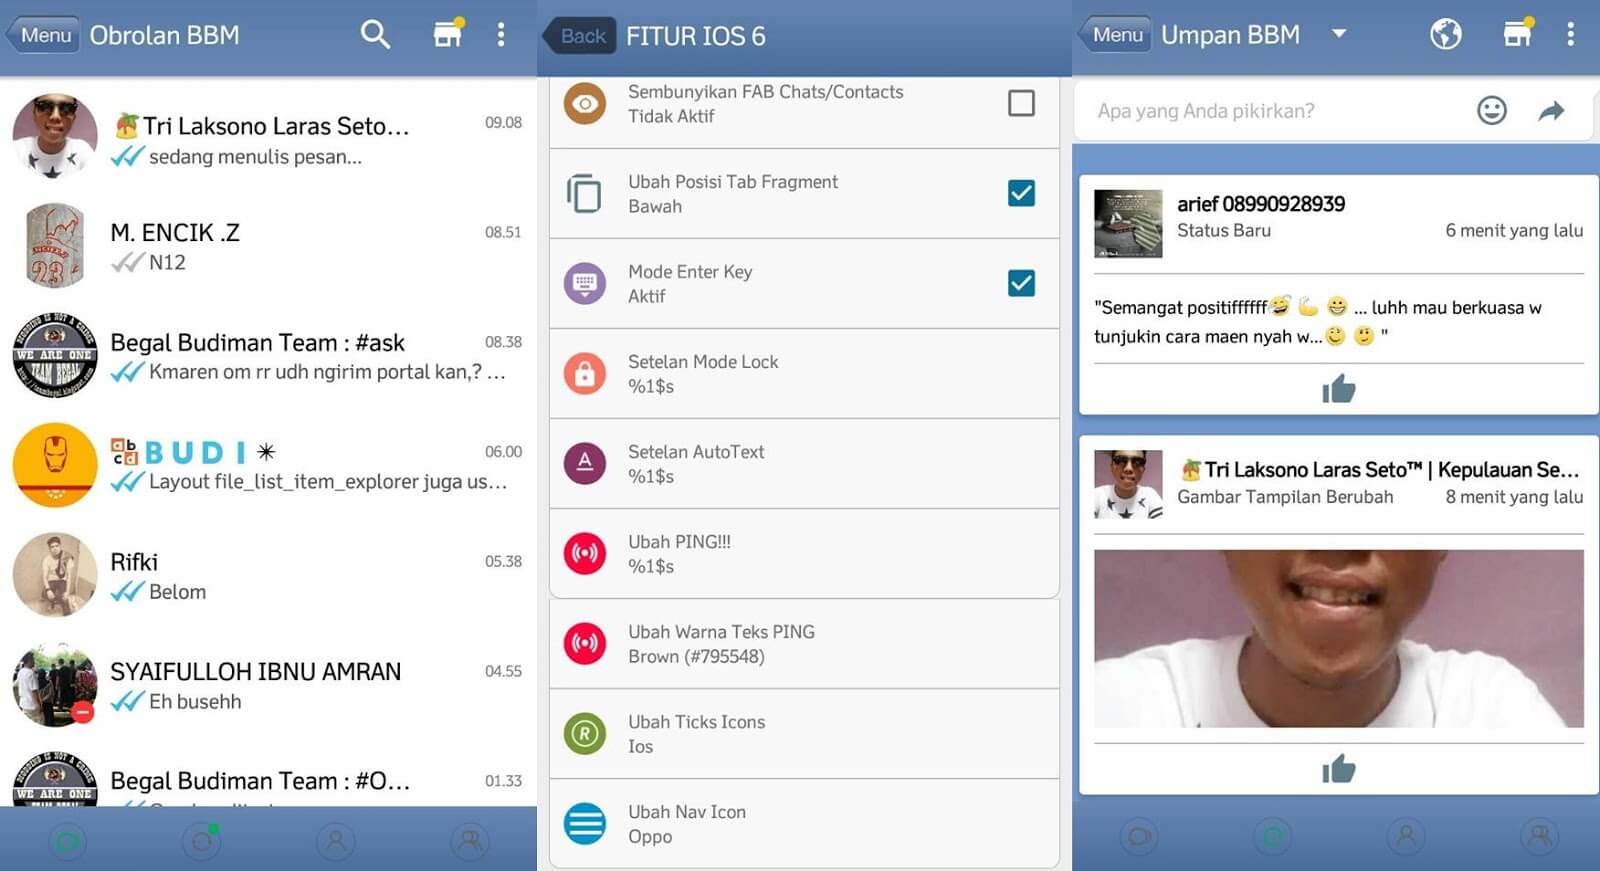Open chat 'M. ENCIK .Z'
The width and height of the screenshot is (1600, 871).
[x=268, y=247]
